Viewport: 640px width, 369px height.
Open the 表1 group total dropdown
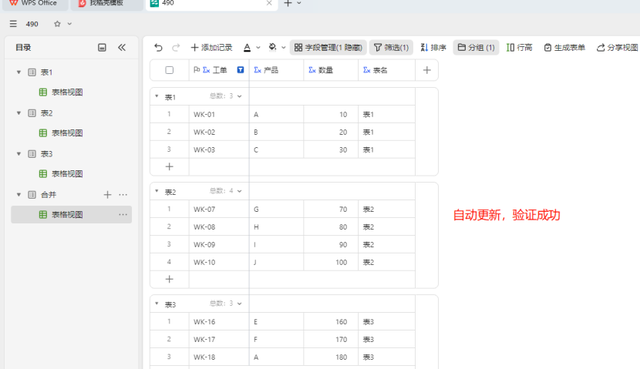(x=240, y=96)
